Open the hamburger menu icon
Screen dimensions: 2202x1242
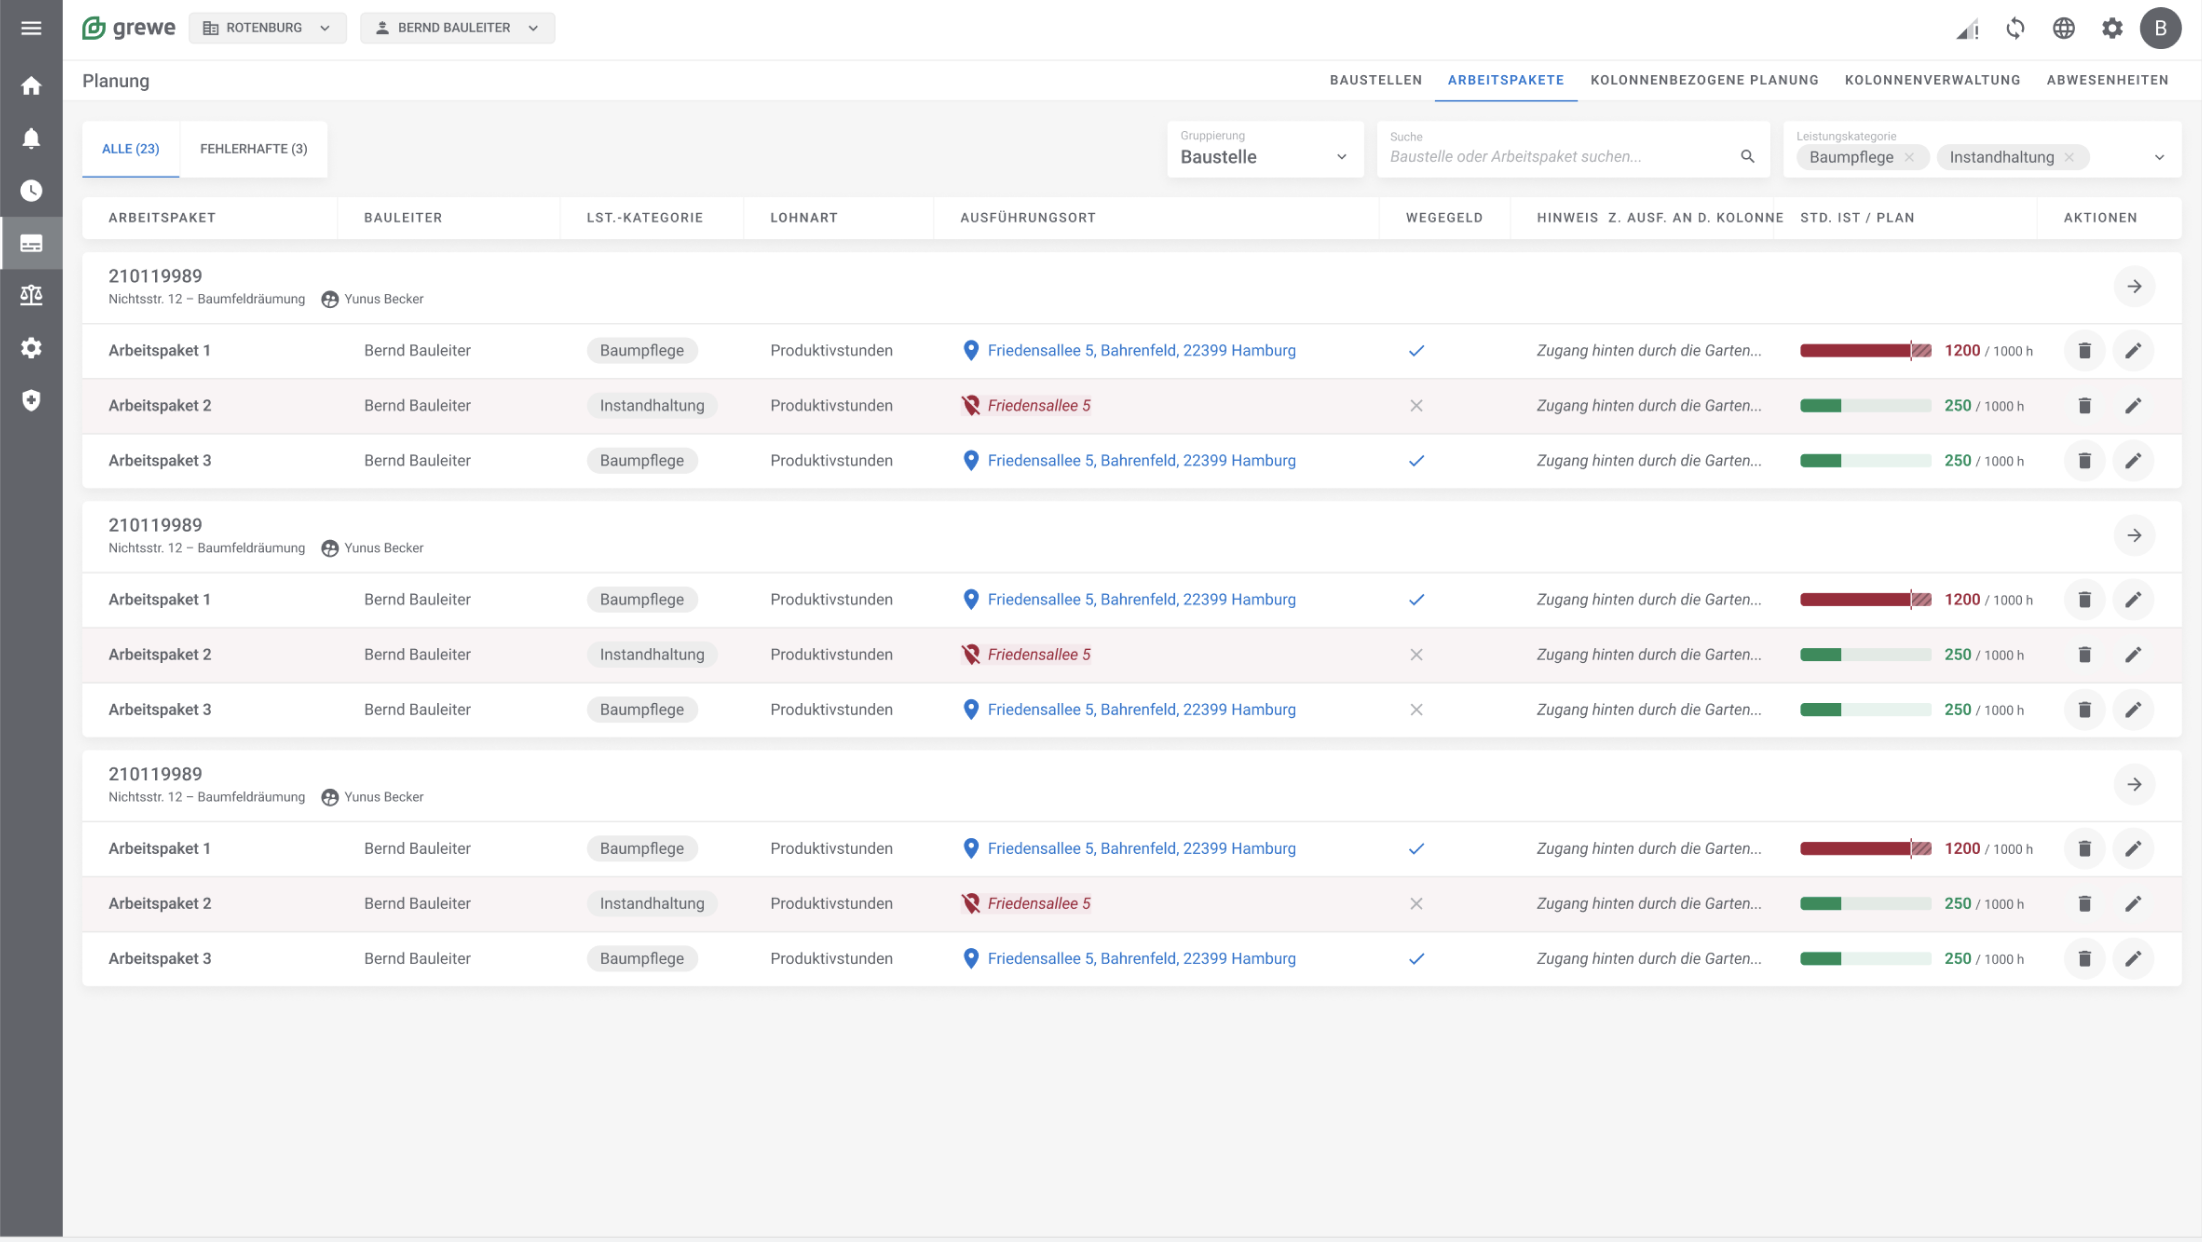pyautogui.click(x=31, y=28)
